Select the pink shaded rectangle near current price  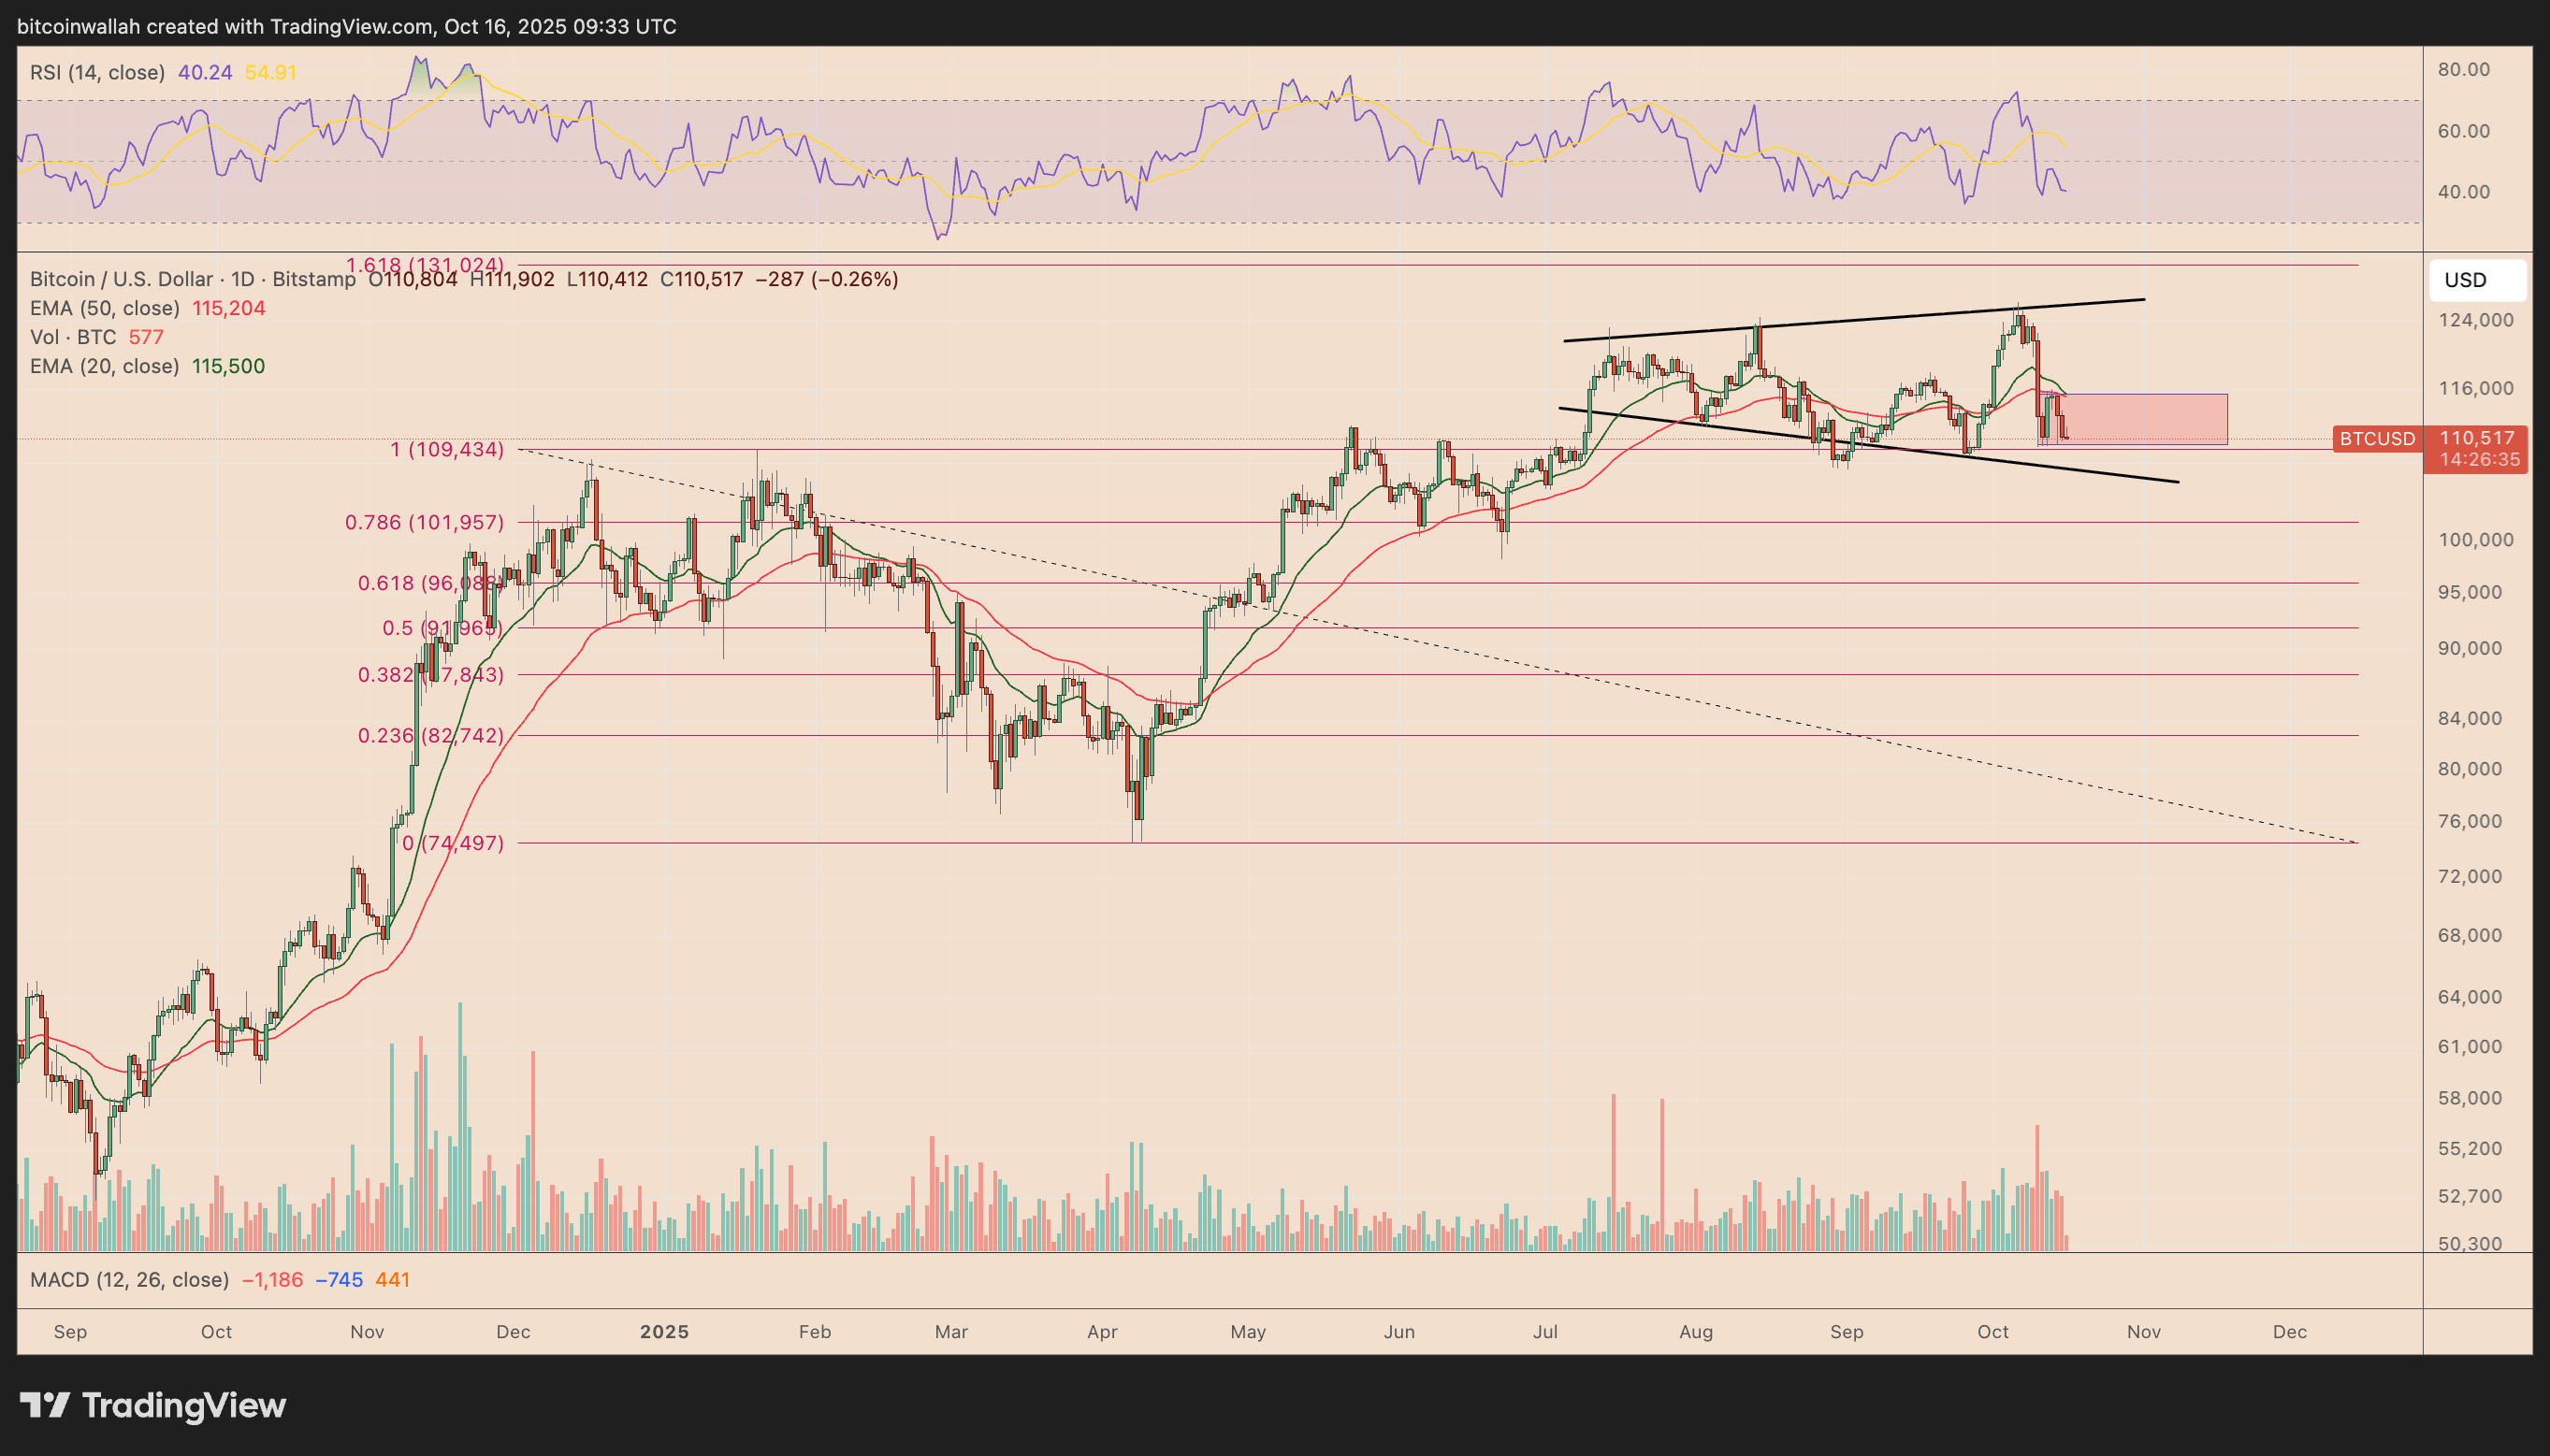tap(2150, 418)
